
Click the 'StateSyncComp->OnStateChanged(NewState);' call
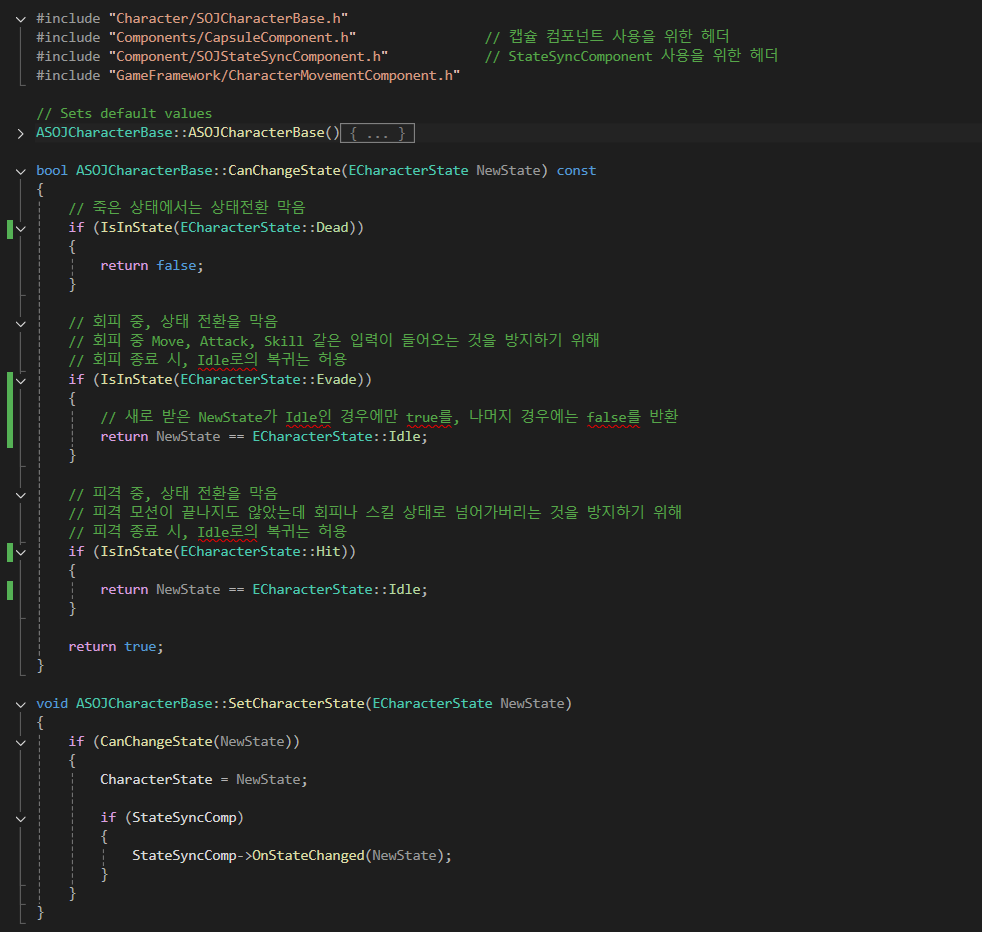pos(292,856)
